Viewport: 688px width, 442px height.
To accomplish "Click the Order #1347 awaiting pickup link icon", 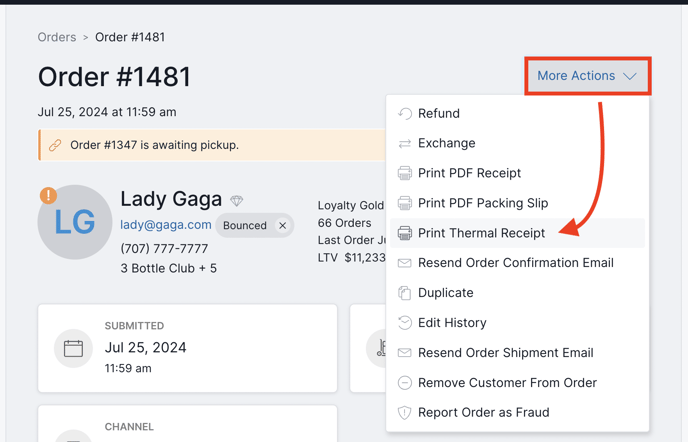I will pos(55,145).
